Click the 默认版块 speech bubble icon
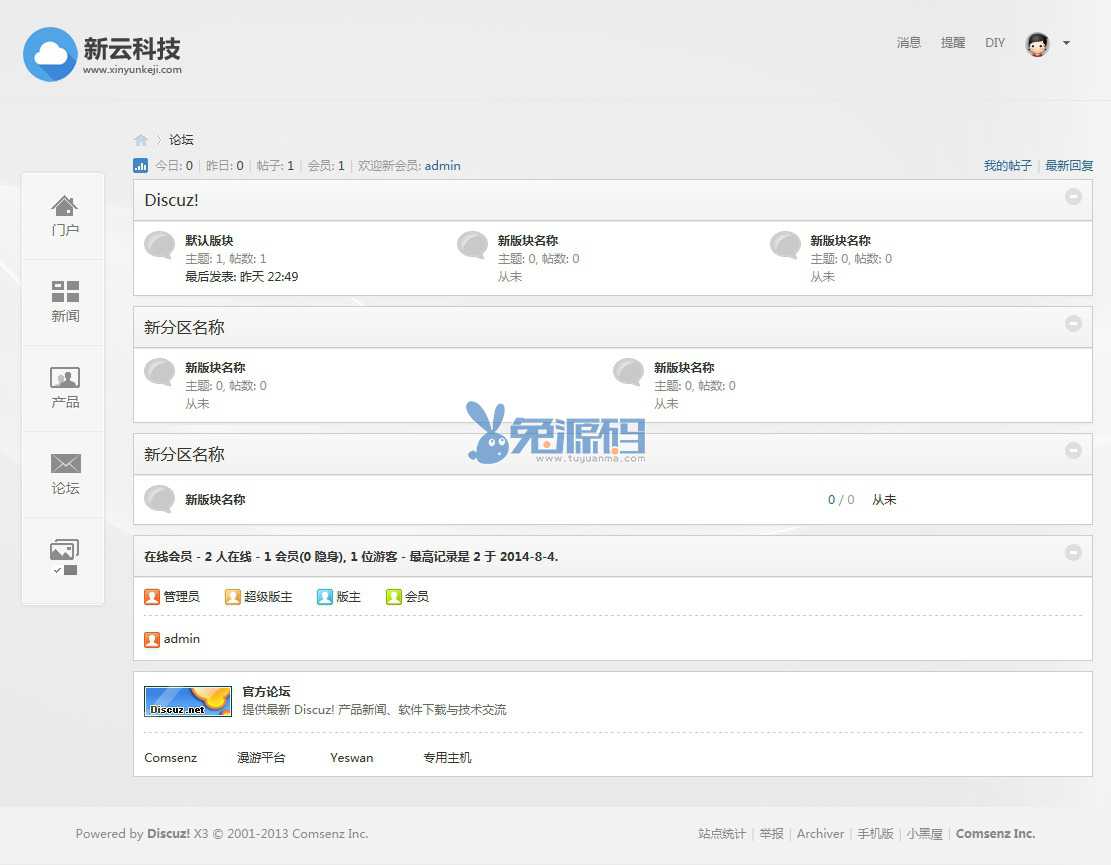Screen dimensions: 1111x865 (159, 245)
